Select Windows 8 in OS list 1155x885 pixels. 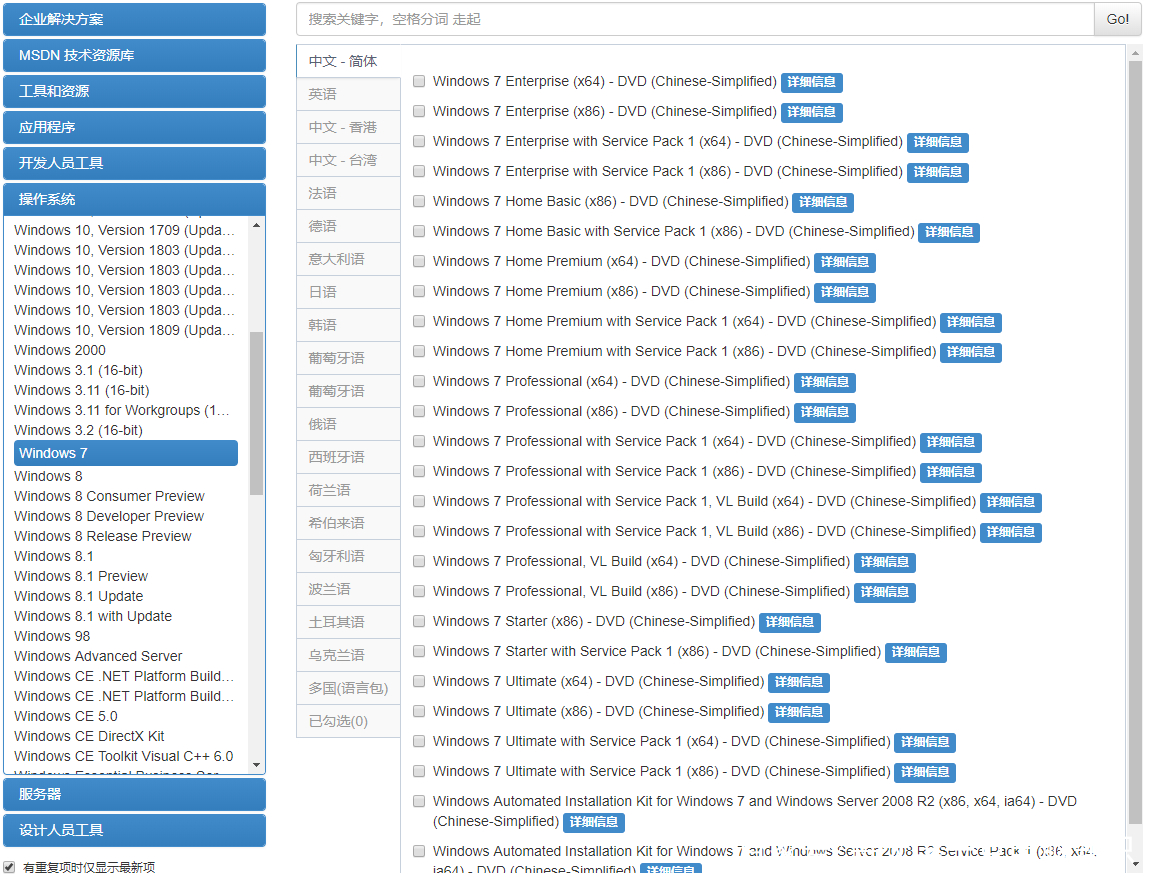[x=49, y=476]
